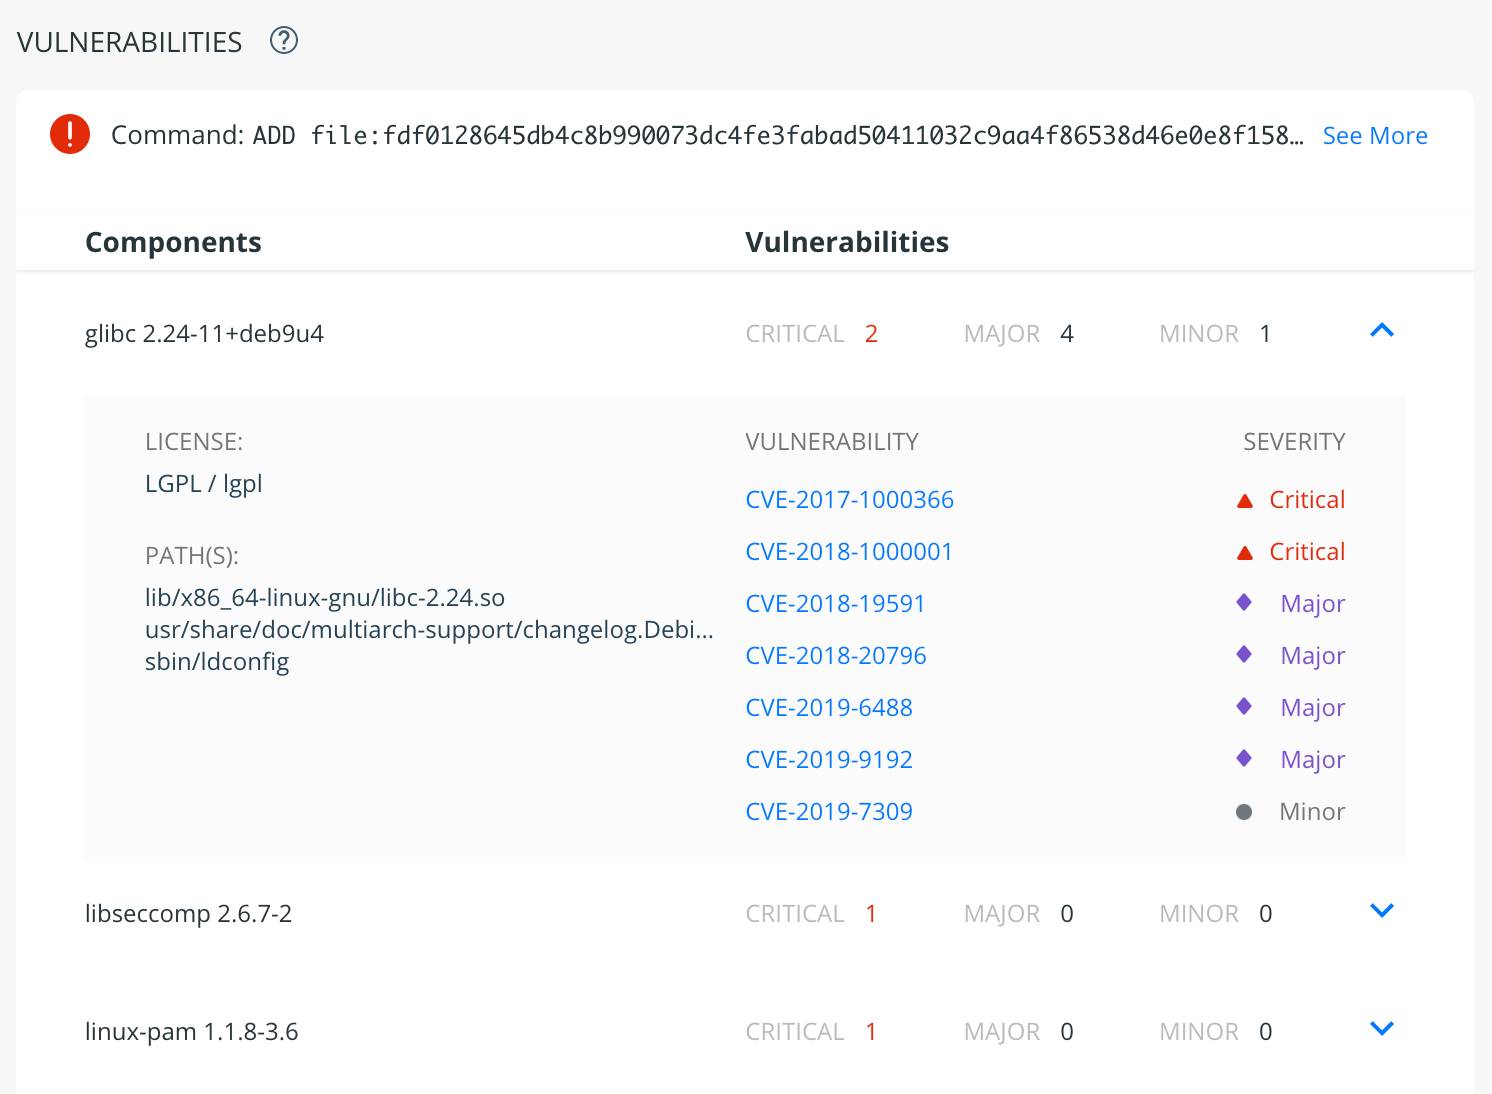Image resolution: width=1492 pixels, height=1094 pixels.
Task: Expand the libseccomp 2.6.7-2 component
Action: [x=1381, y=911]
